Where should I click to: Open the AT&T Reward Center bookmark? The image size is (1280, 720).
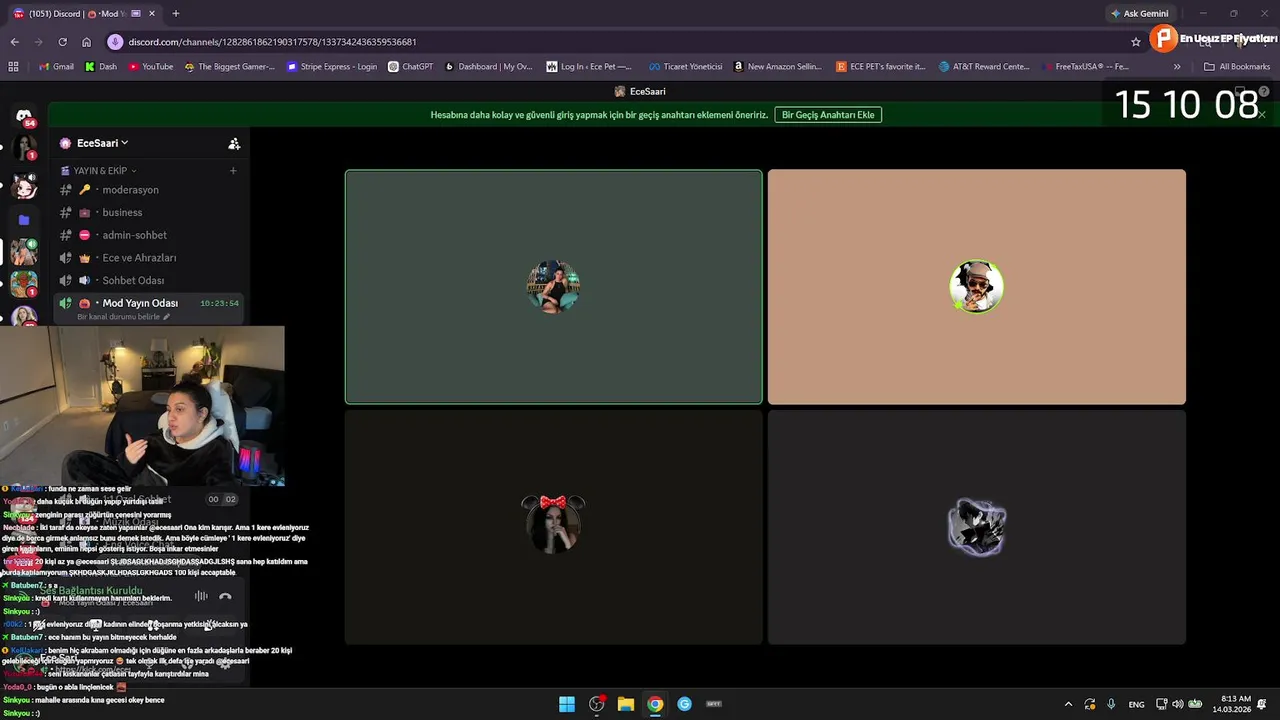pos(984,67)
